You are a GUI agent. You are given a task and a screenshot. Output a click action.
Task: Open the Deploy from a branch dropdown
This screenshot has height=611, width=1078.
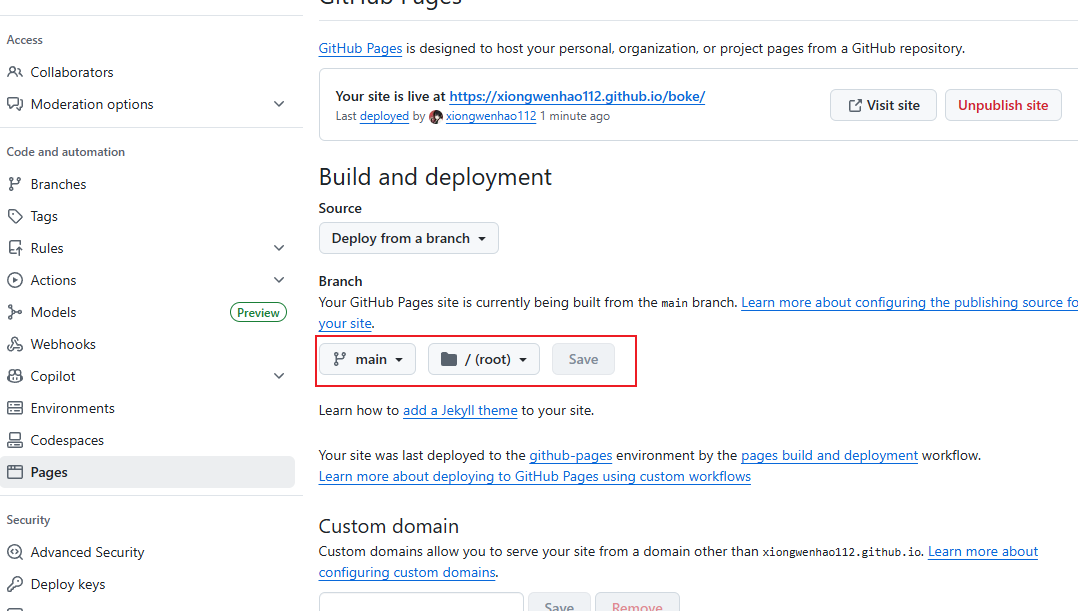(x=408, y=238)
